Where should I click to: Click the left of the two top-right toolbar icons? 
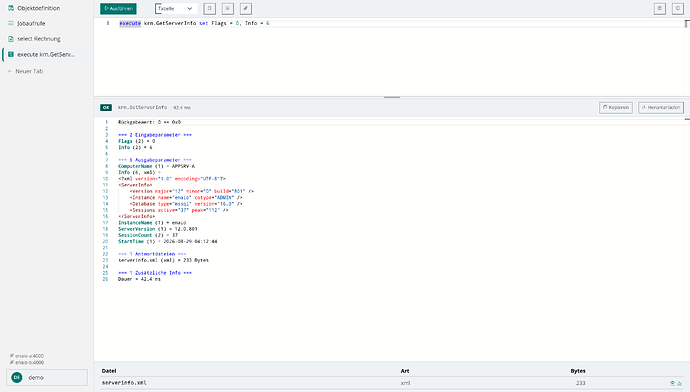click(660, 8)
